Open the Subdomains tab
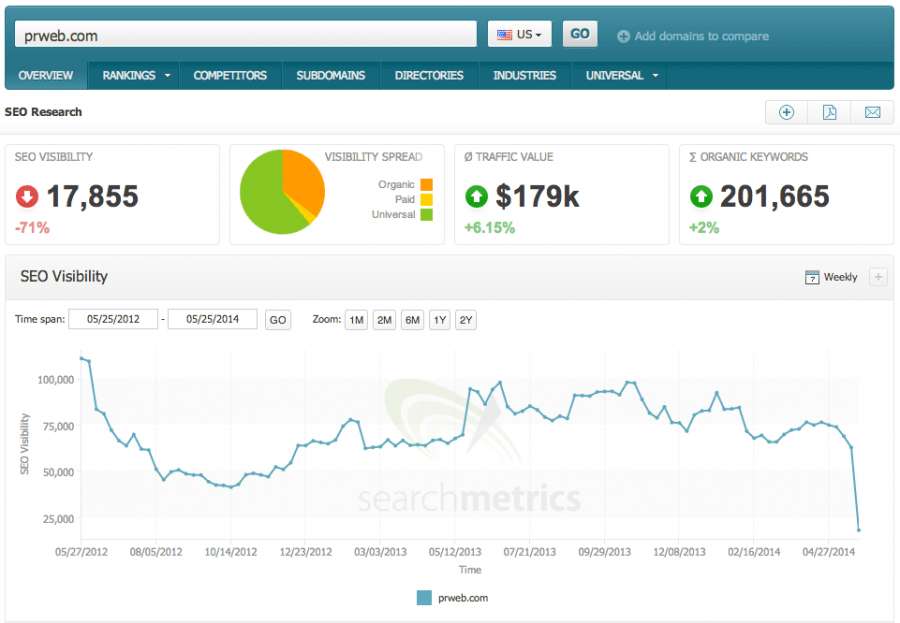Screen dimensions: 900x623 click(x=331, y=75)
